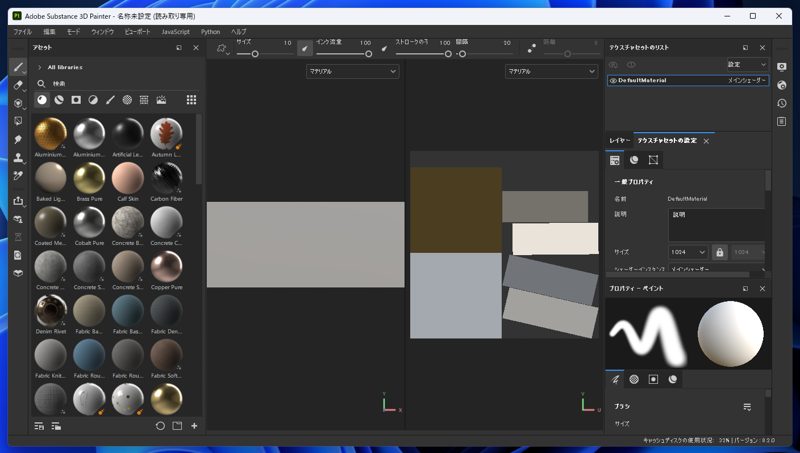Screen dimensions: 800x453
Task: Click the assets search field
Action: 117,83
